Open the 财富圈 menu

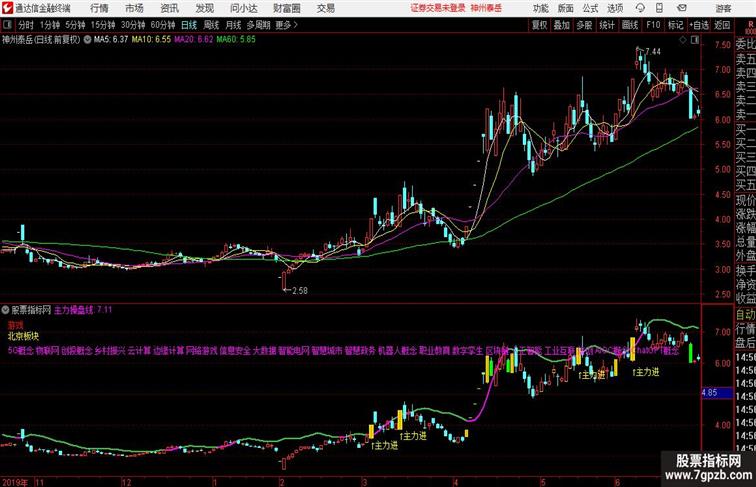point(286,8)
